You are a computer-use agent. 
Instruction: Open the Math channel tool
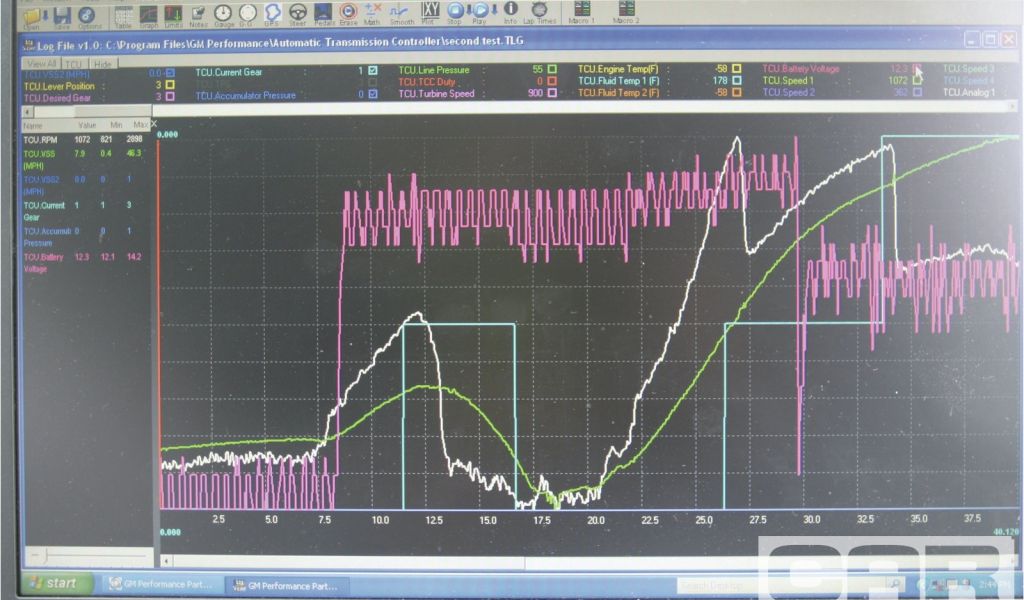click(x=372, y=13)
